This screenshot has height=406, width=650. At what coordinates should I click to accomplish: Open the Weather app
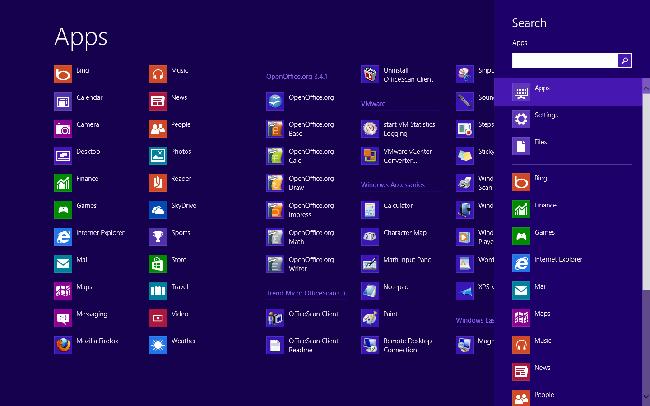tap(158, 345)
